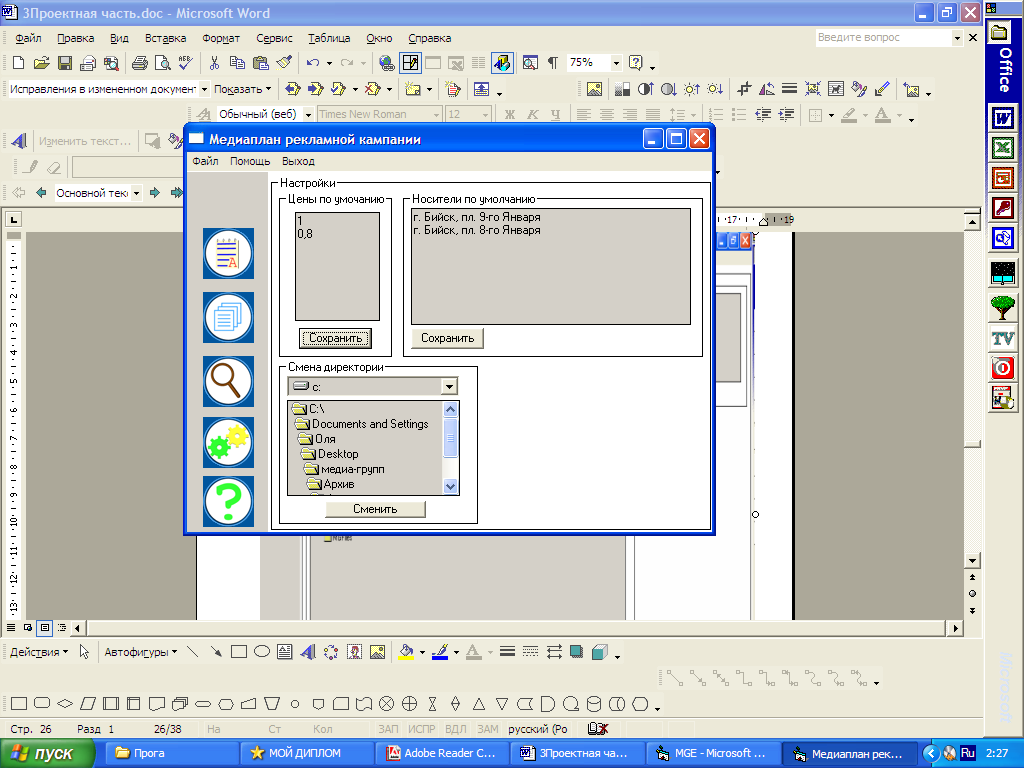Click the Сменить button
Screen dimensions: 1024x768
point(375,509)
